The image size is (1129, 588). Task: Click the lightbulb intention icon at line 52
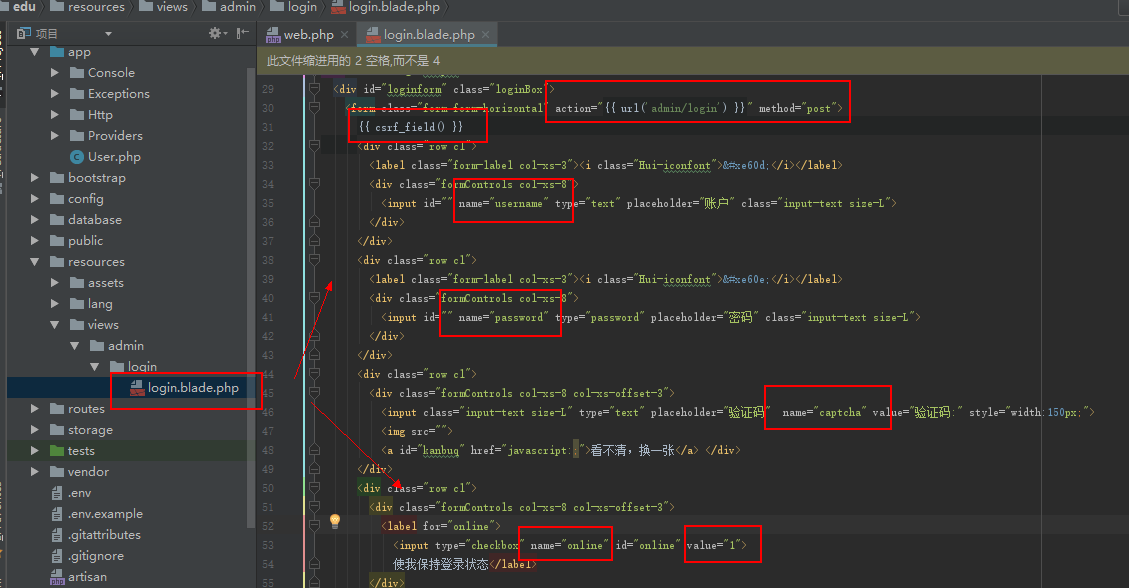[x=335, y=521]
